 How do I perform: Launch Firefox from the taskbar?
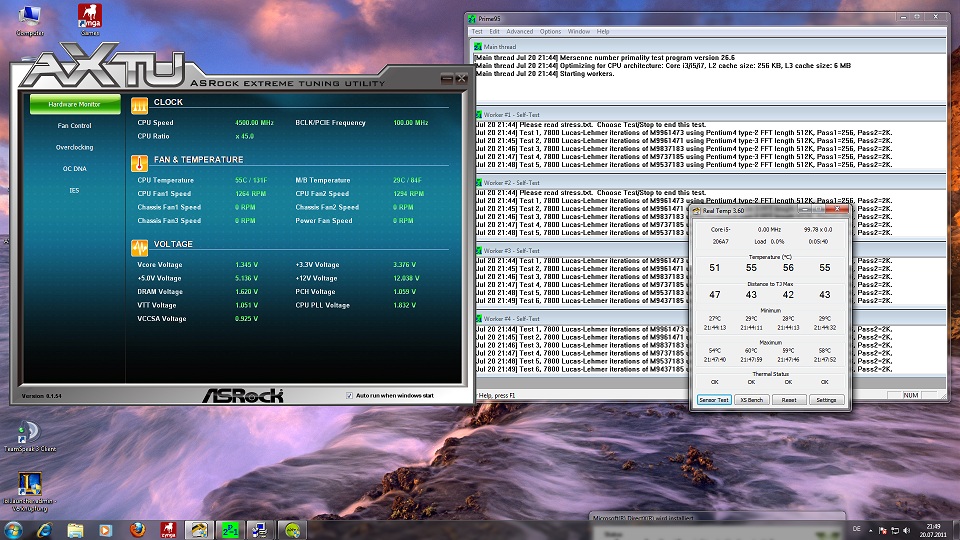tap(138, 530)
